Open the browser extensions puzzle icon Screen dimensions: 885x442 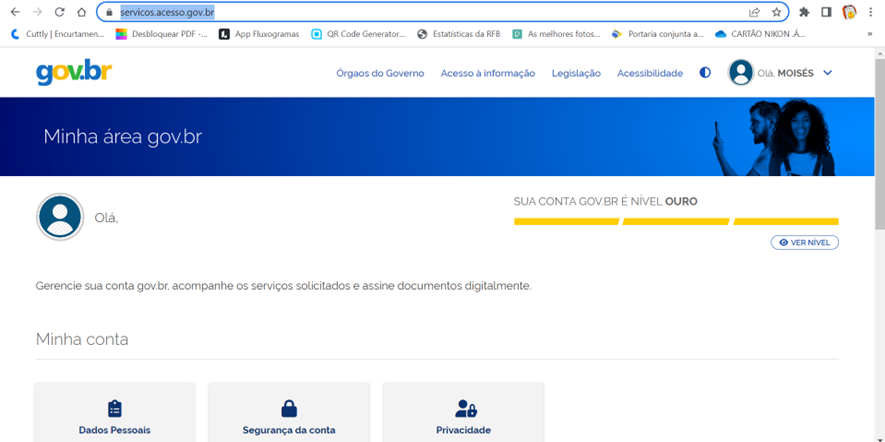click(803, 12)
